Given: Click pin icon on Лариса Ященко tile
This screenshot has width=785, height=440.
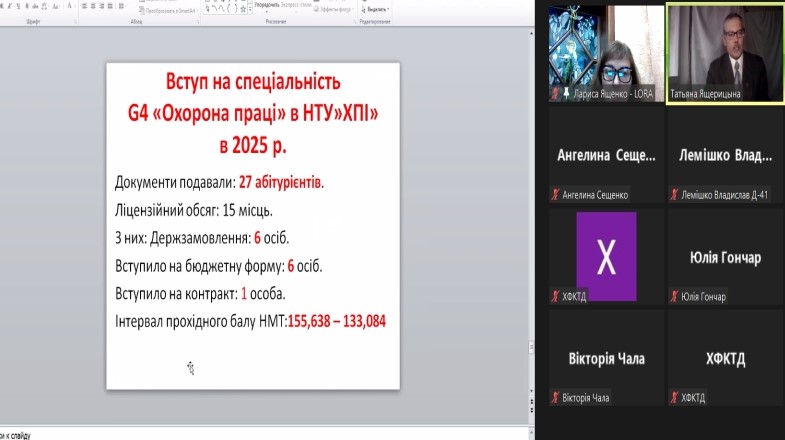Looking at the screenshot, I should [566, 93].
